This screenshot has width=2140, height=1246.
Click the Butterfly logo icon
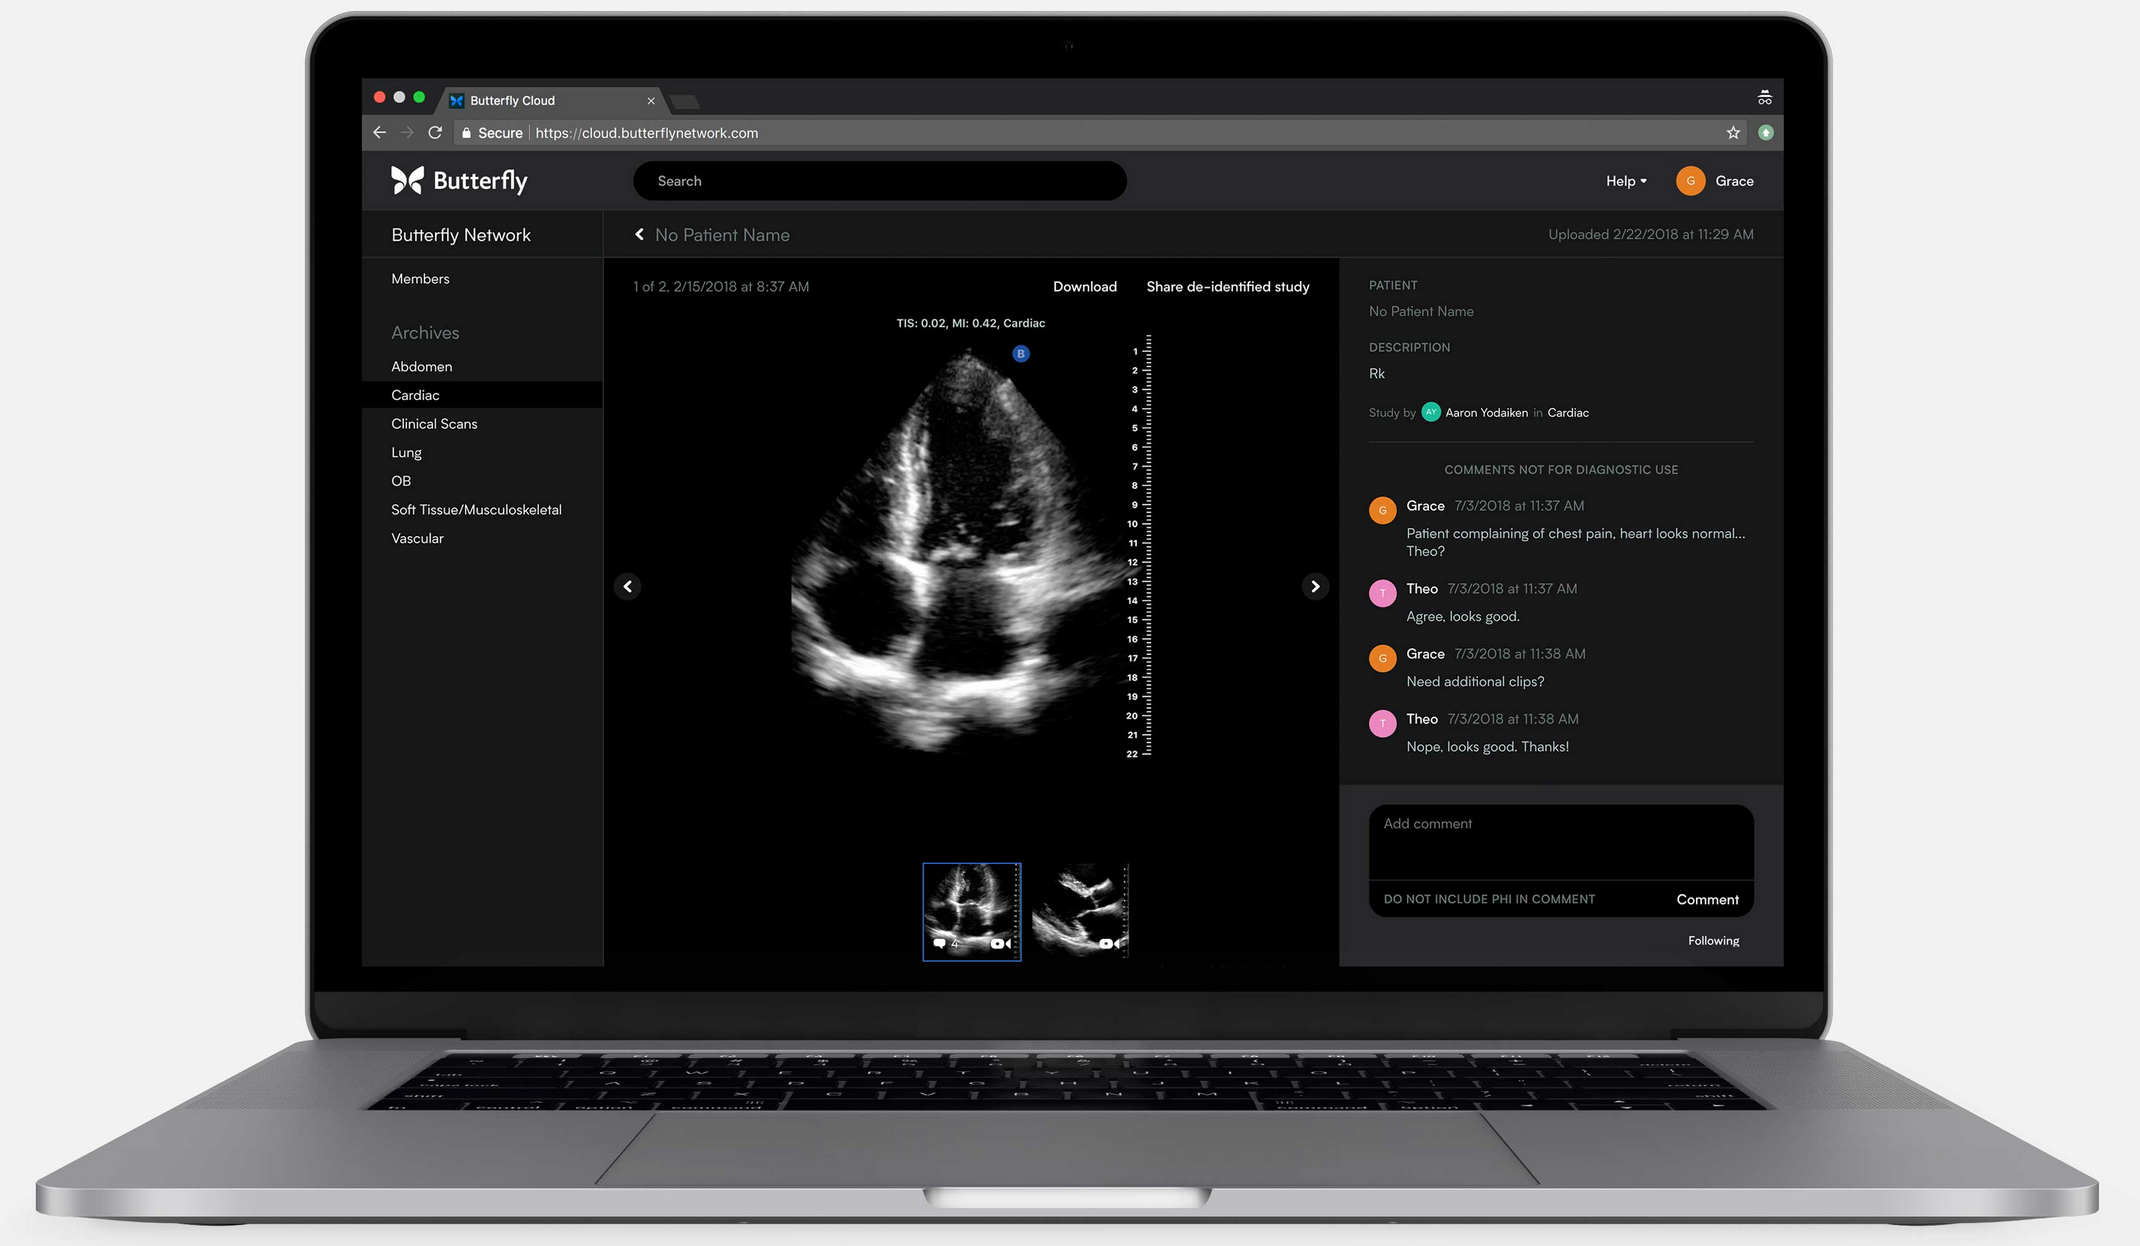point(407,180)
